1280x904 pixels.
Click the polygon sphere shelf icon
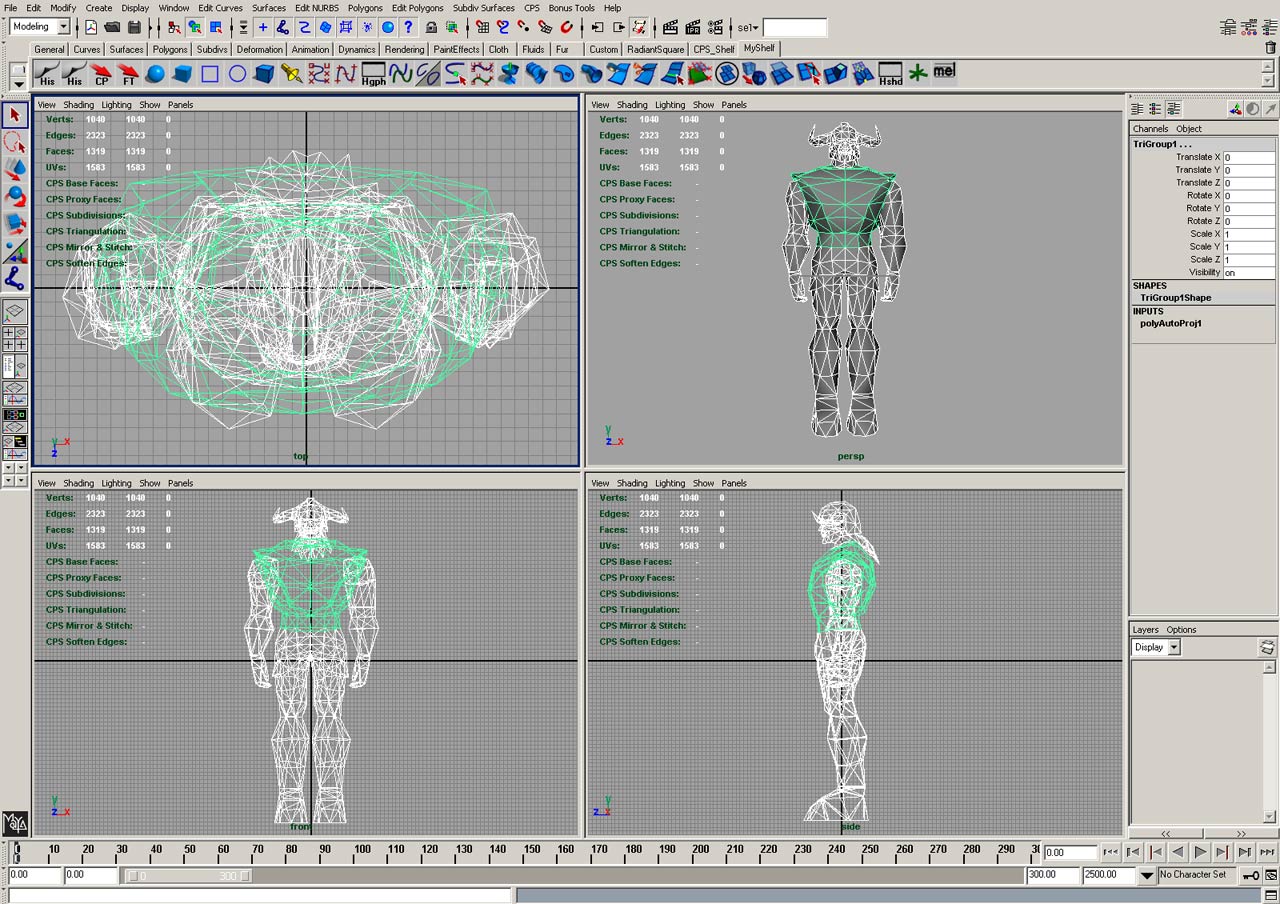point(155,73)
